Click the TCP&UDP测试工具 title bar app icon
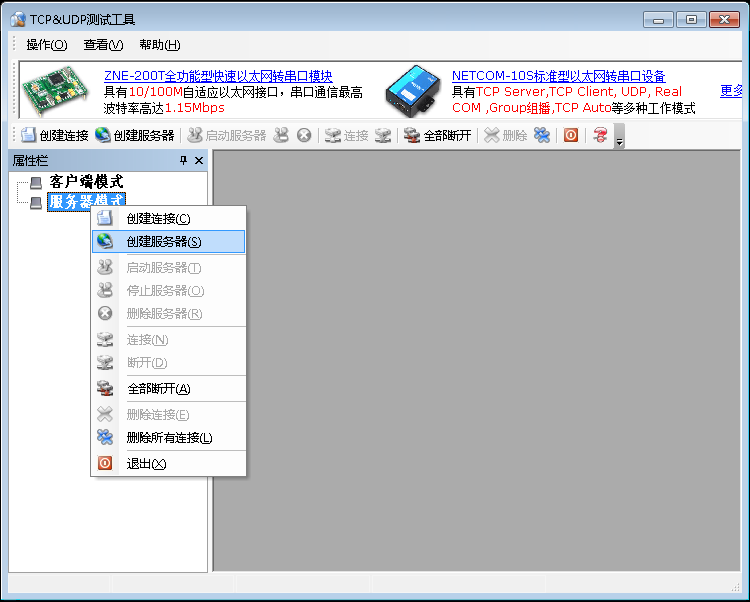750x602 pixels. 18,20
